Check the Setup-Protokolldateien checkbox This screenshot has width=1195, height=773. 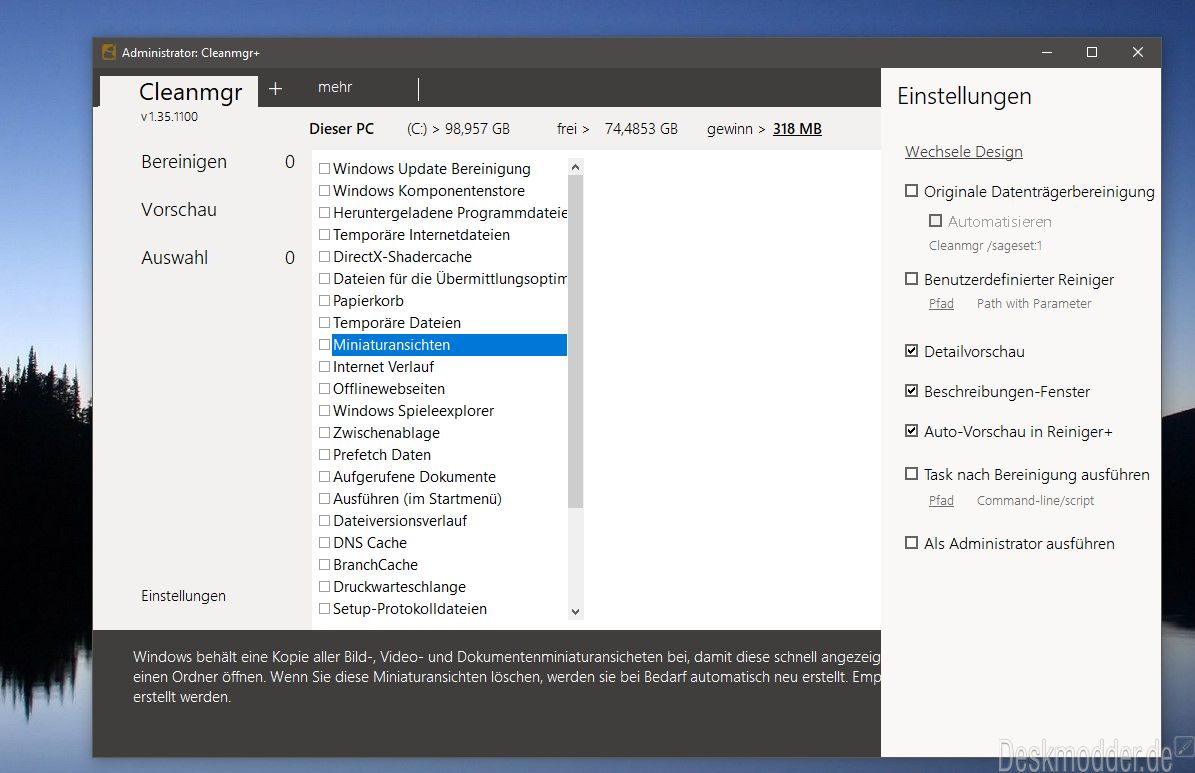325,609
